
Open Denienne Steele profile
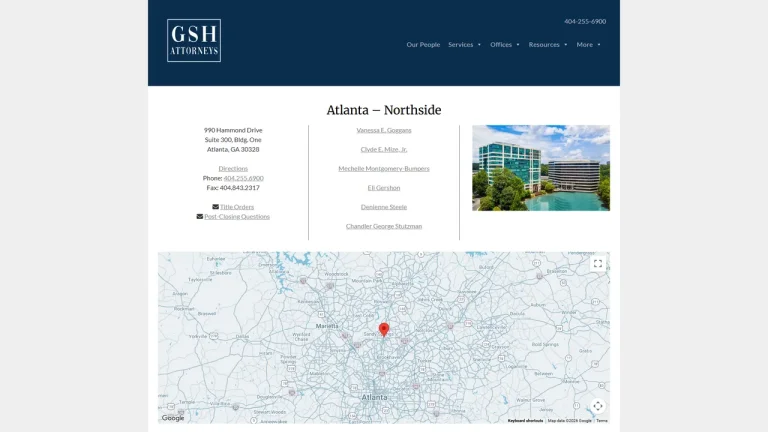(384, 207)
